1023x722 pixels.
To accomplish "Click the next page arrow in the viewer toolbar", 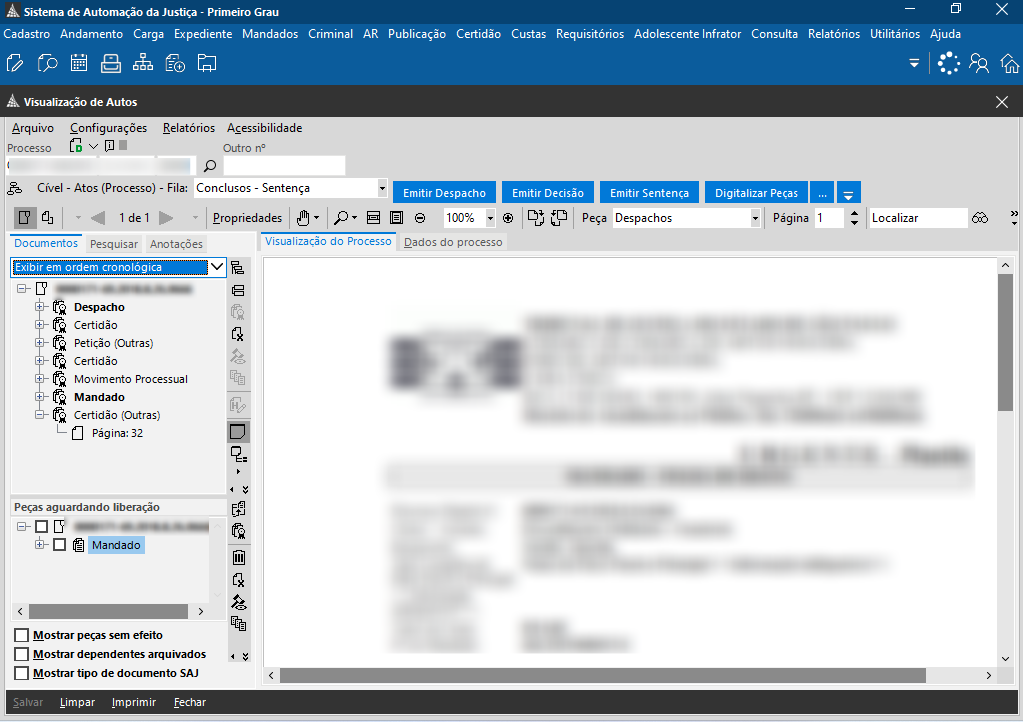I will click(166, 218).
